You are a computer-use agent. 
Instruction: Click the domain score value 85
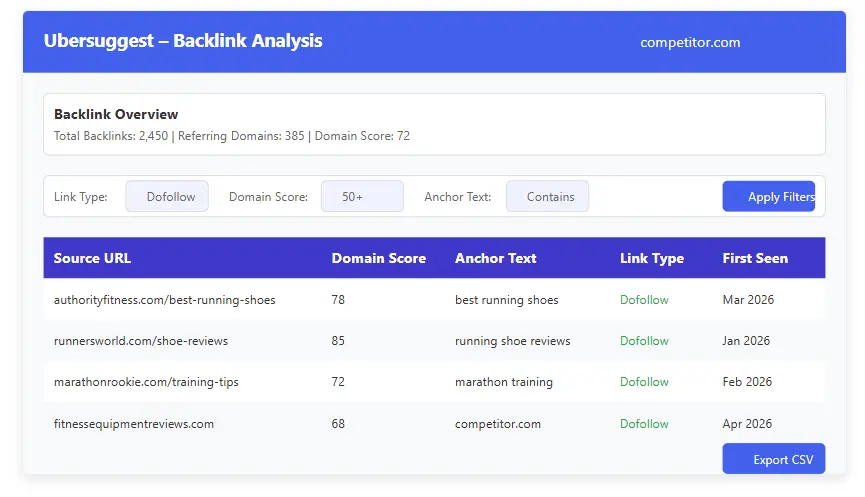[338, 340]
